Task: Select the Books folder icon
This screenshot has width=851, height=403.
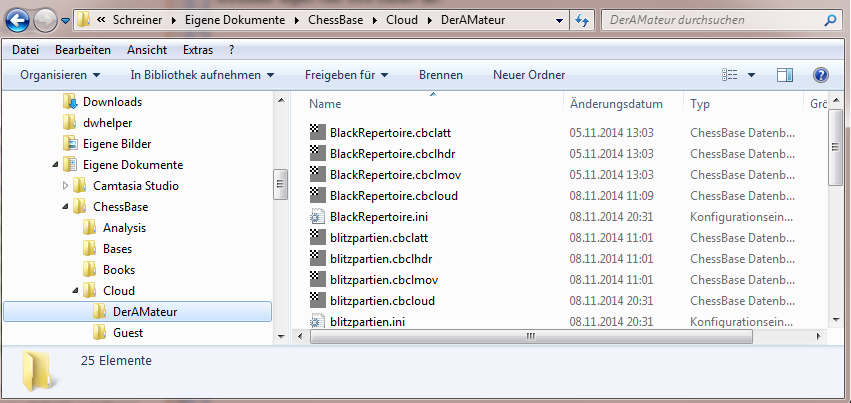Action: click(x=90, y=270)
